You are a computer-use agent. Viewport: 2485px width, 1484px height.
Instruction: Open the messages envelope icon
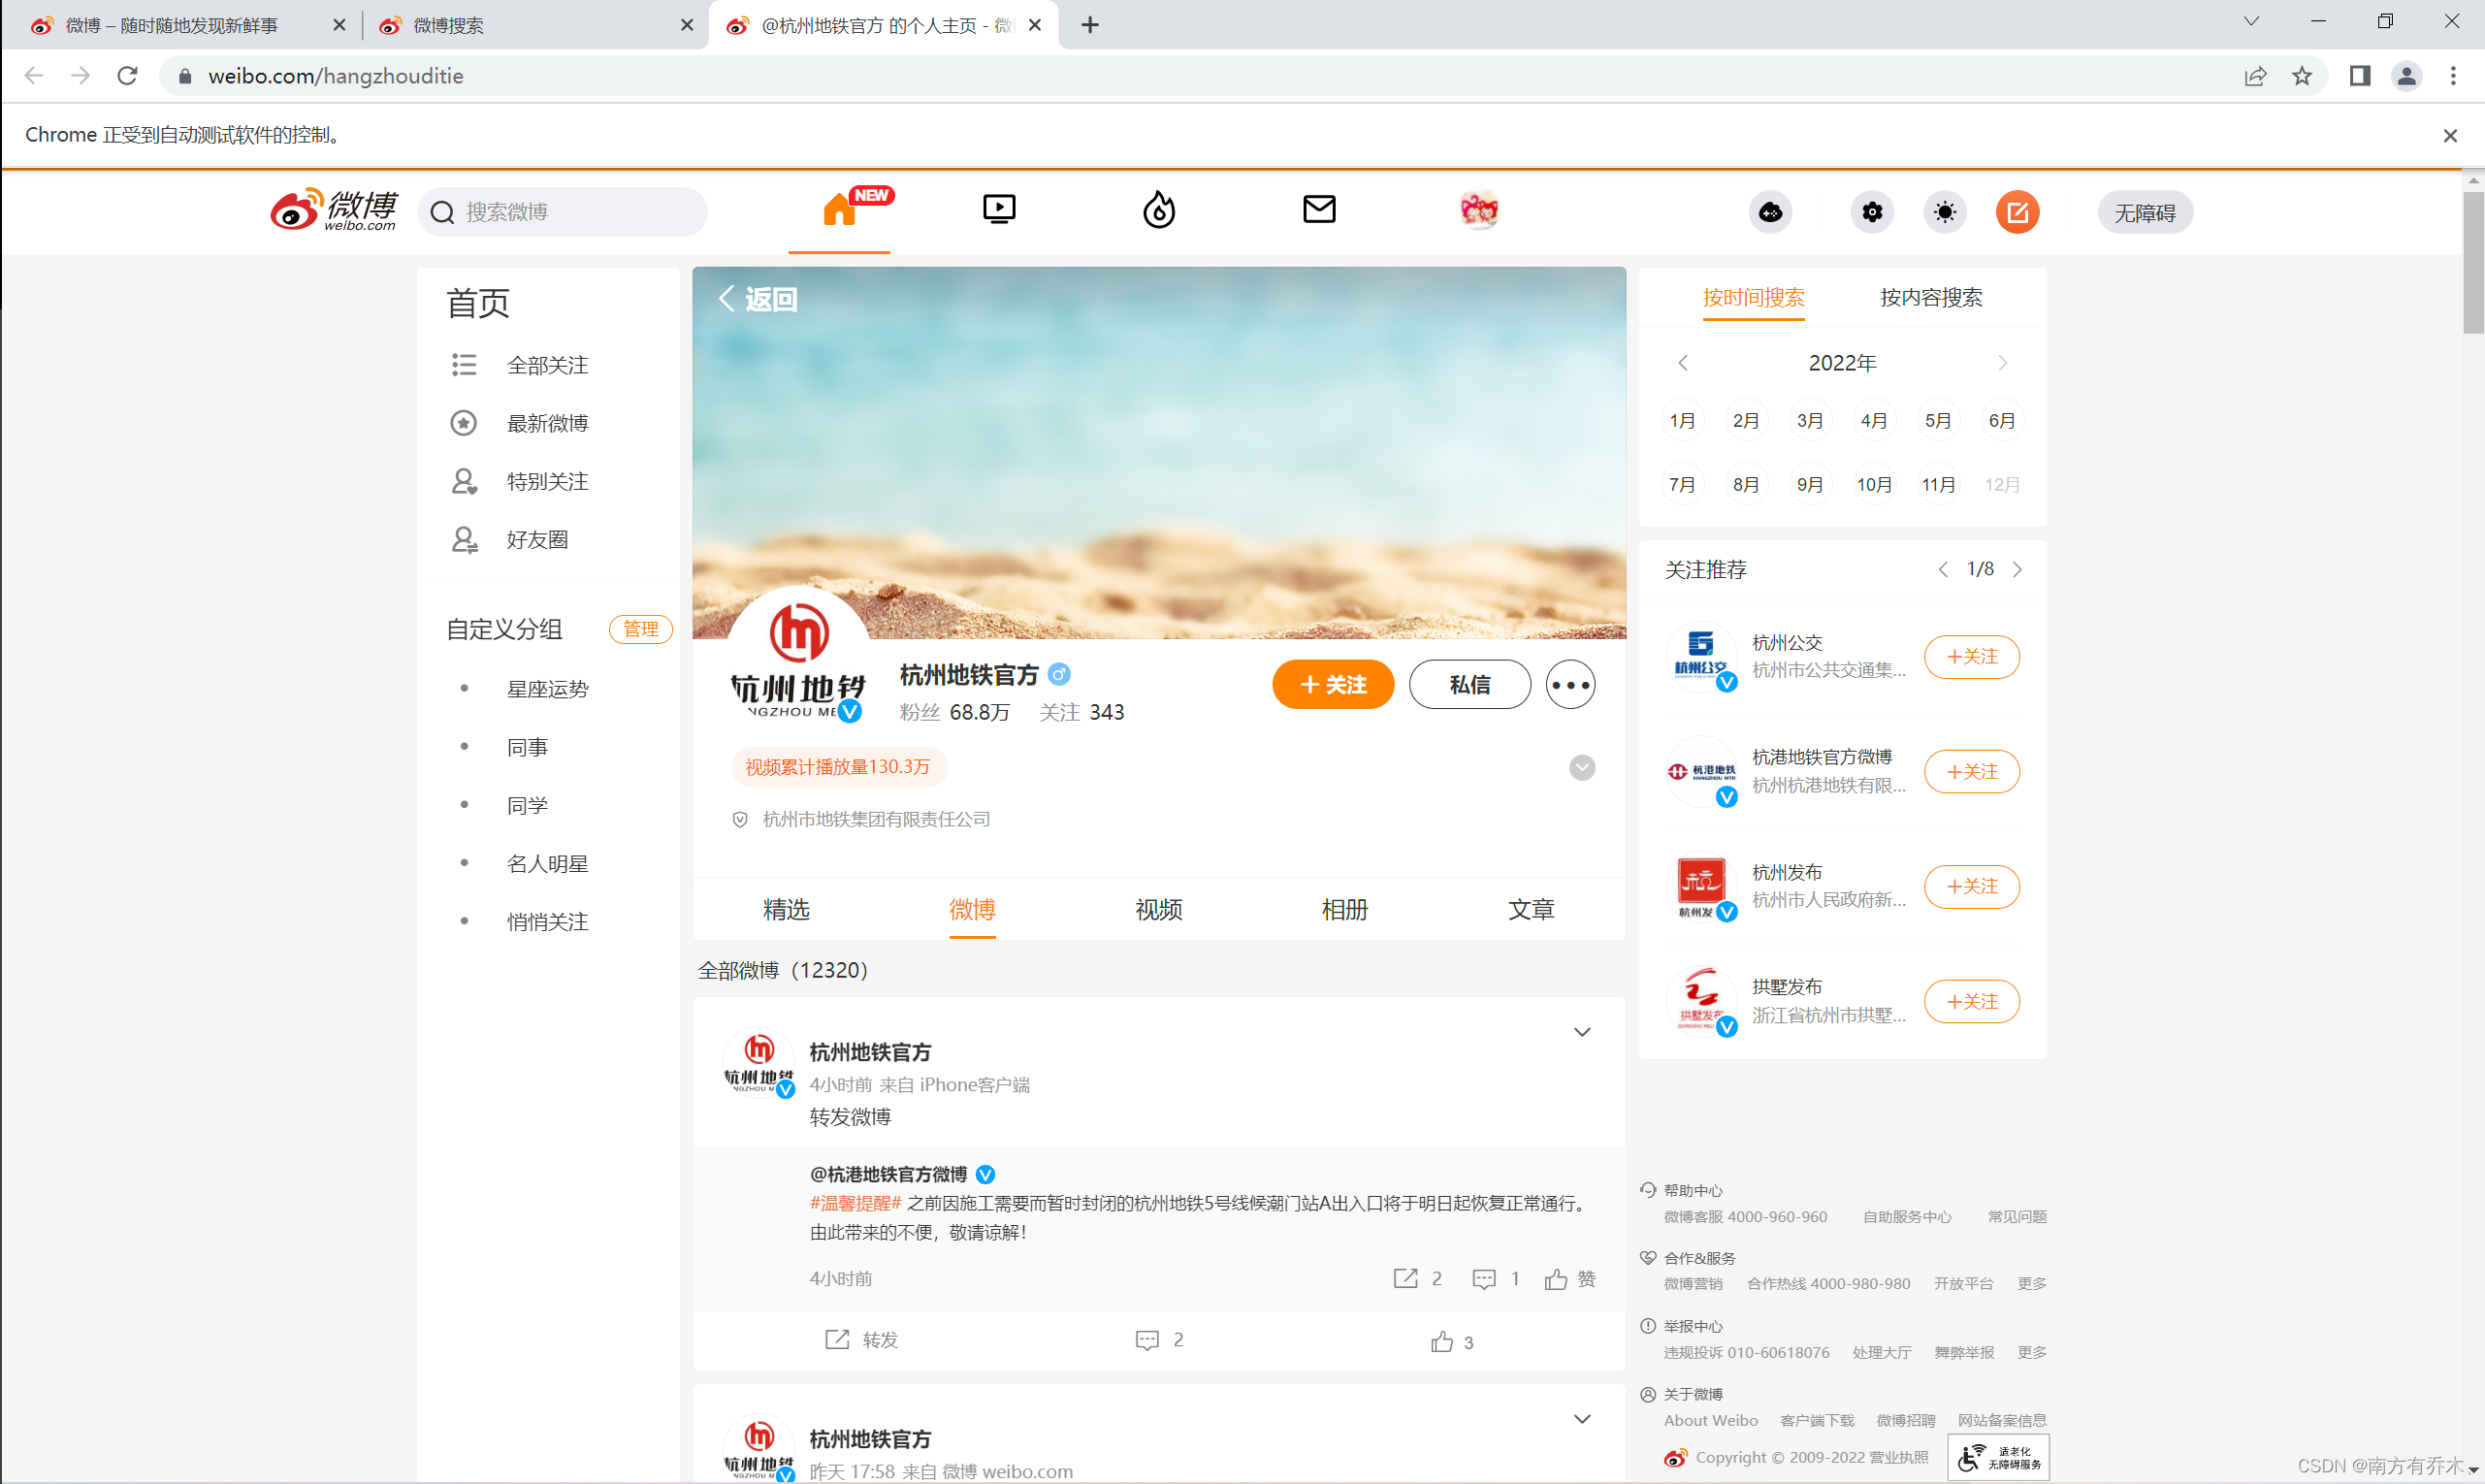coord(1318,210)
